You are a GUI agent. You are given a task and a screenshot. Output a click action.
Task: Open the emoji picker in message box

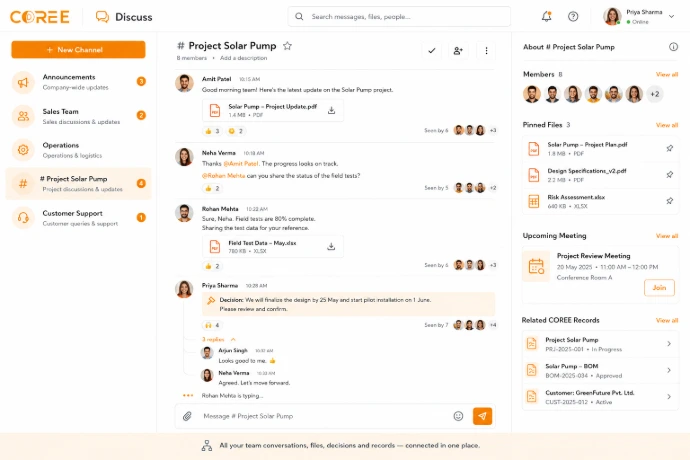click(458, 416)
